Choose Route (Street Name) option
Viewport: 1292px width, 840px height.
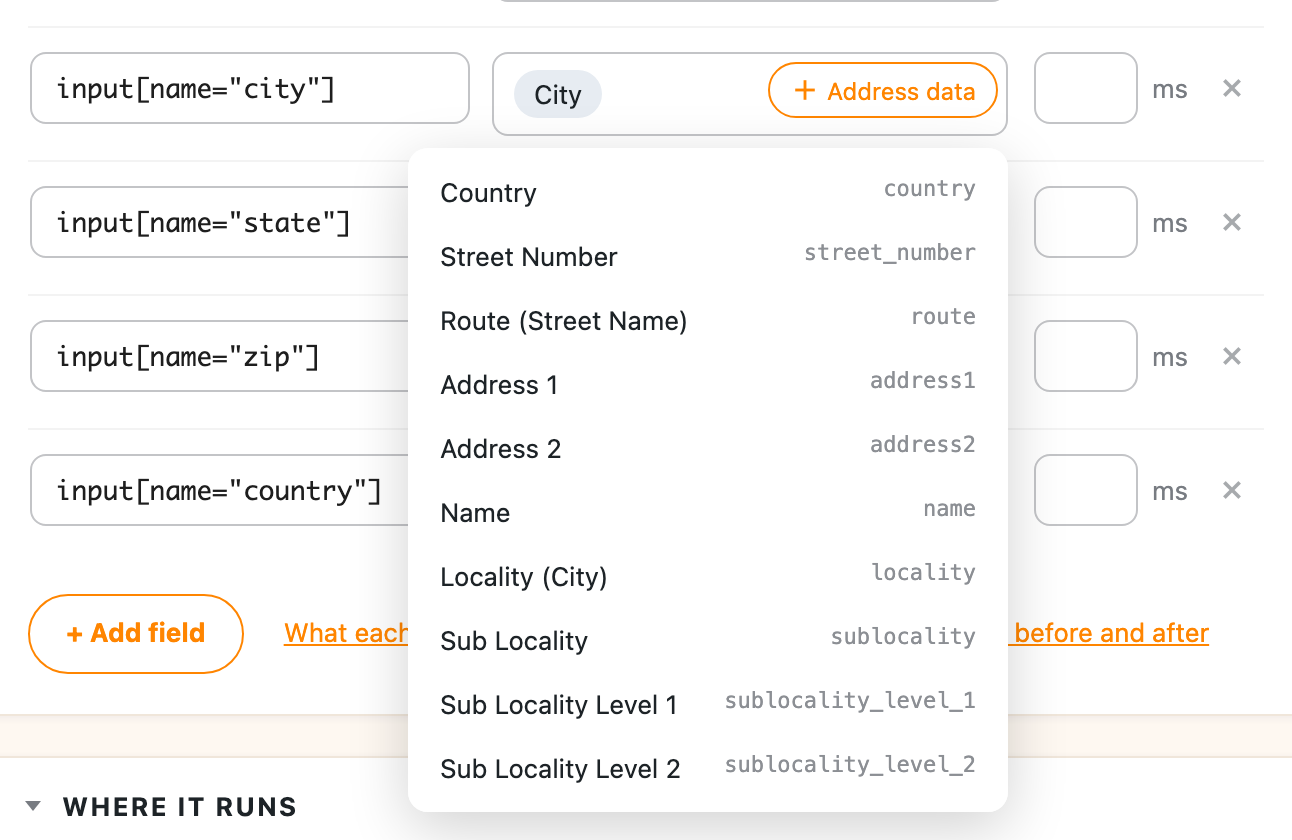(x=708, y=320)
